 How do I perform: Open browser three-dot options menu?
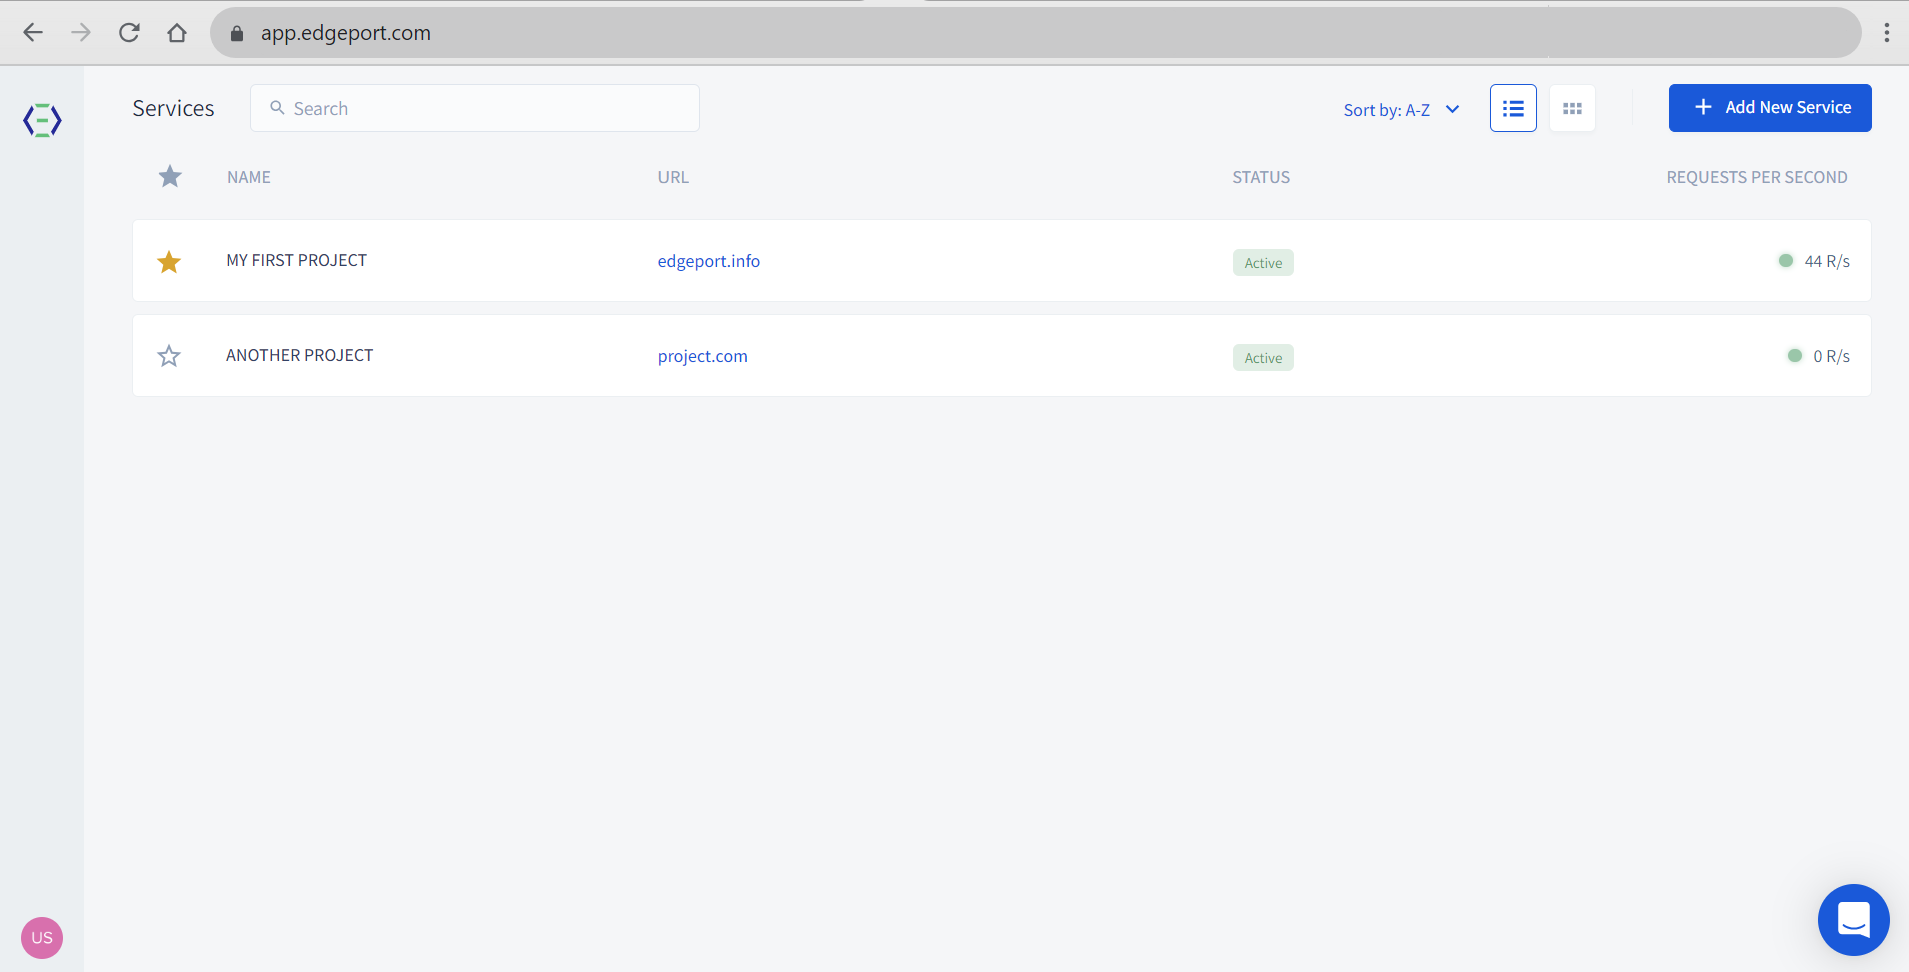click(x=1886, y=33)
